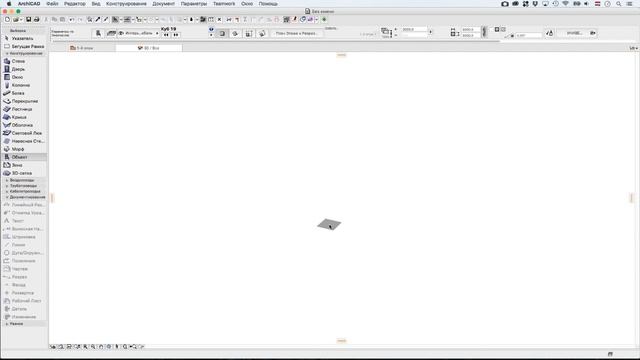Toggle the first geometry method button in info box

222,33
